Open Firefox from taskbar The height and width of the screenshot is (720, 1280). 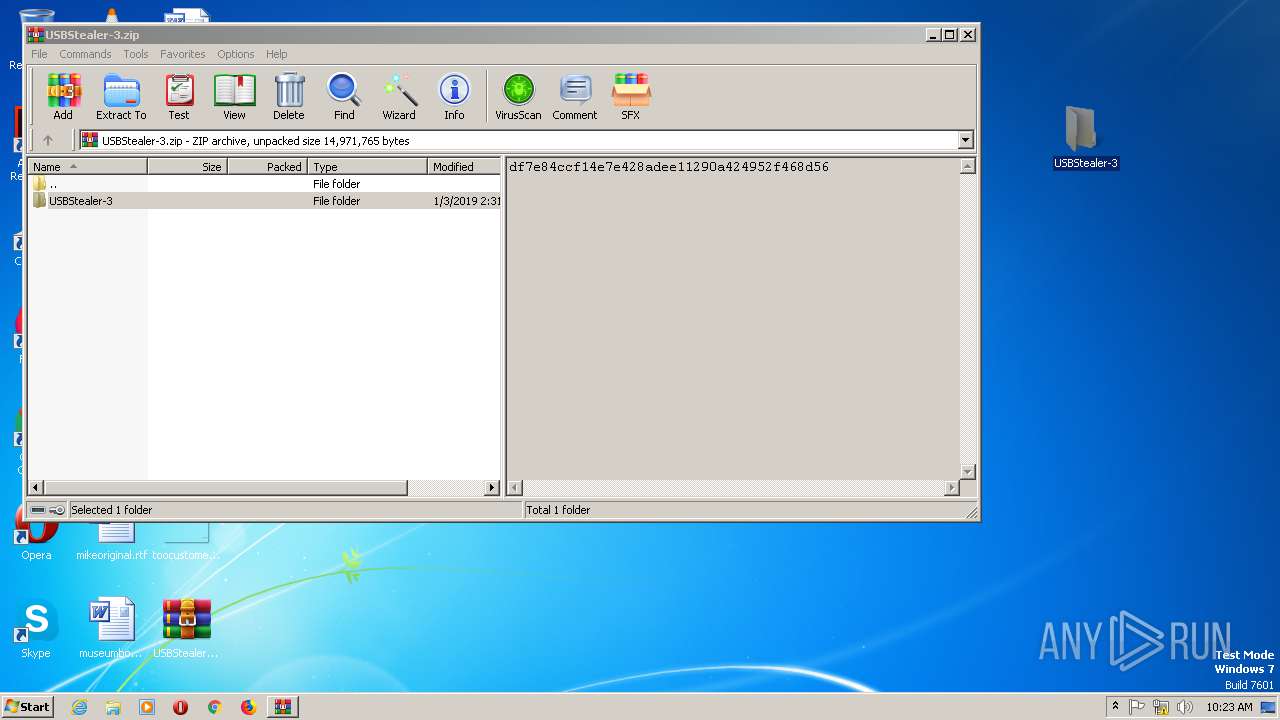(x=248, y=707)
